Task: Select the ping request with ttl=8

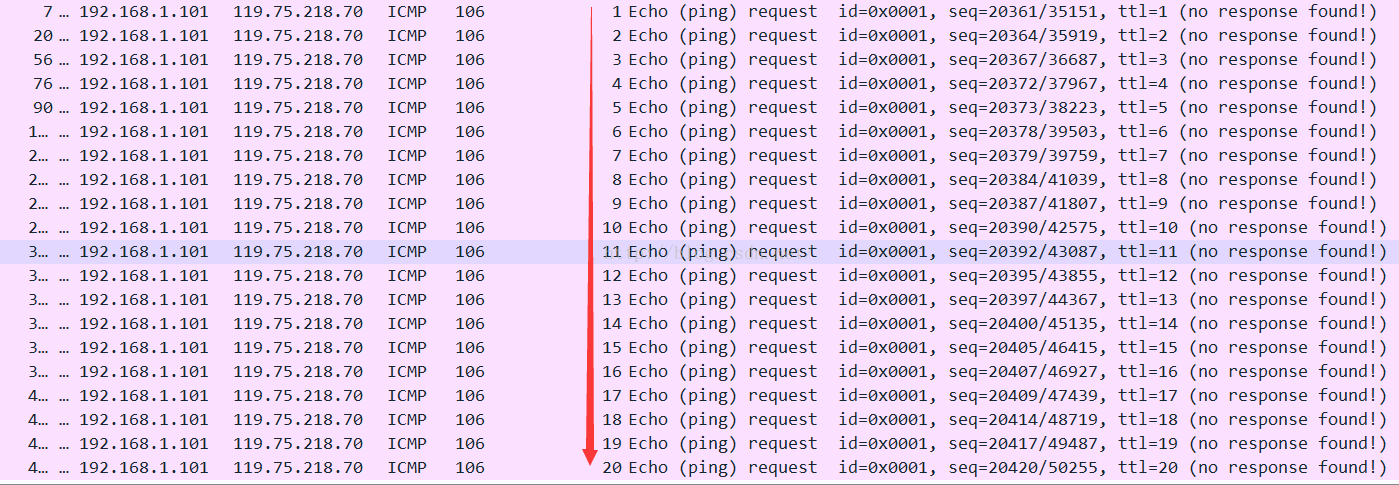Action: (699, 180)
